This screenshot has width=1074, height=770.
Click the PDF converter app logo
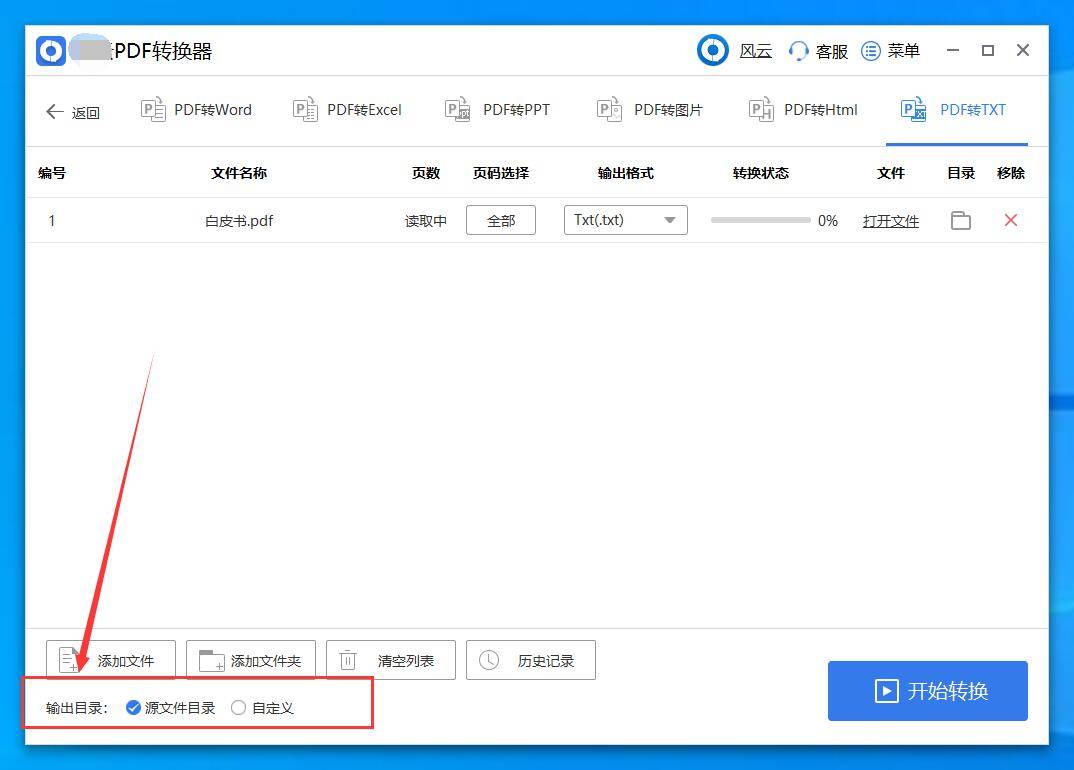(51, 51)
